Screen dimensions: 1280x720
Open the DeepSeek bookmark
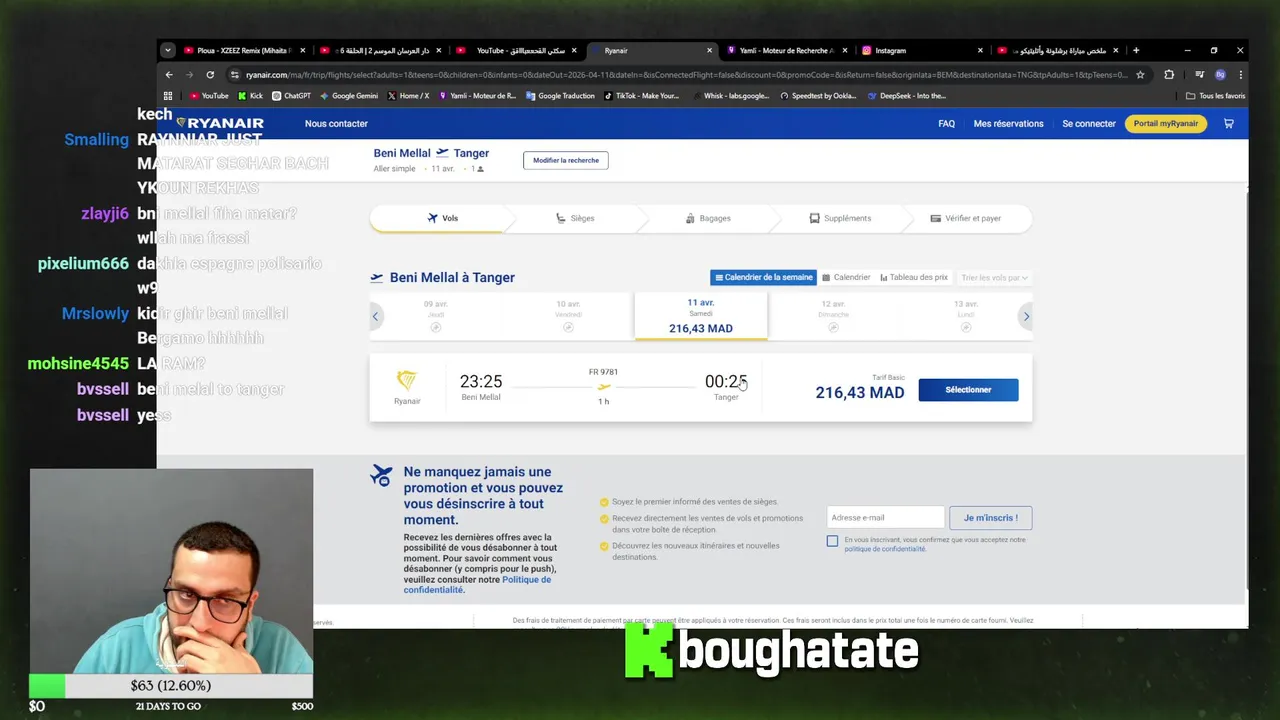click(906, 96)
